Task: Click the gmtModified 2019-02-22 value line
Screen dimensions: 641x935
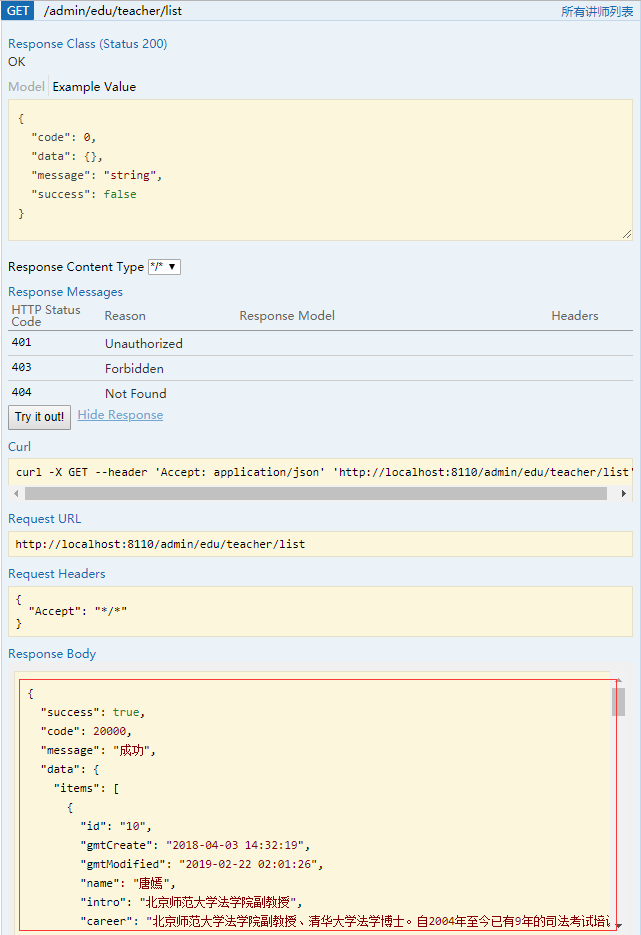Action: (x=202, y=864)
